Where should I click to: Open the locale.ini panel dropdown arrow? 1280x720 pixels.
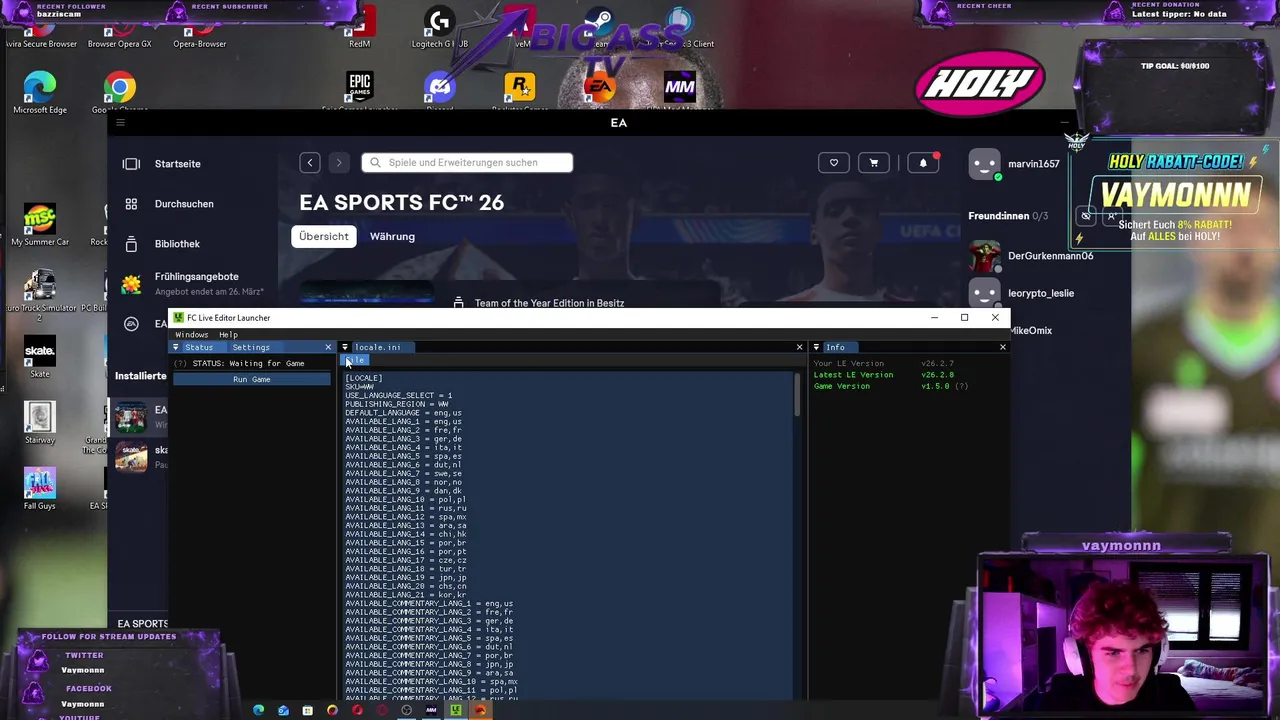(x=345, y=347)
